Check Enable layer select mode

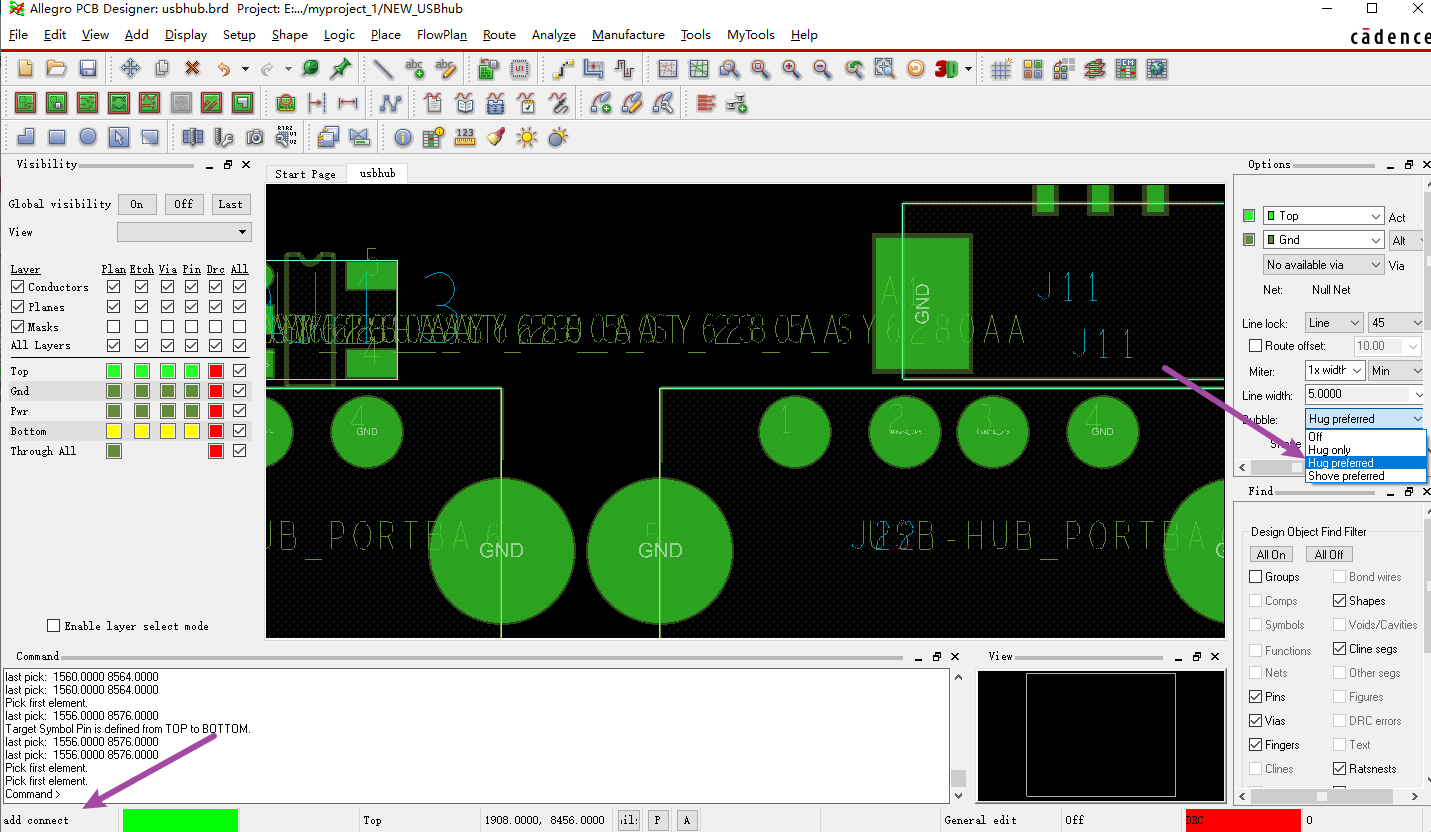(54, 626)
